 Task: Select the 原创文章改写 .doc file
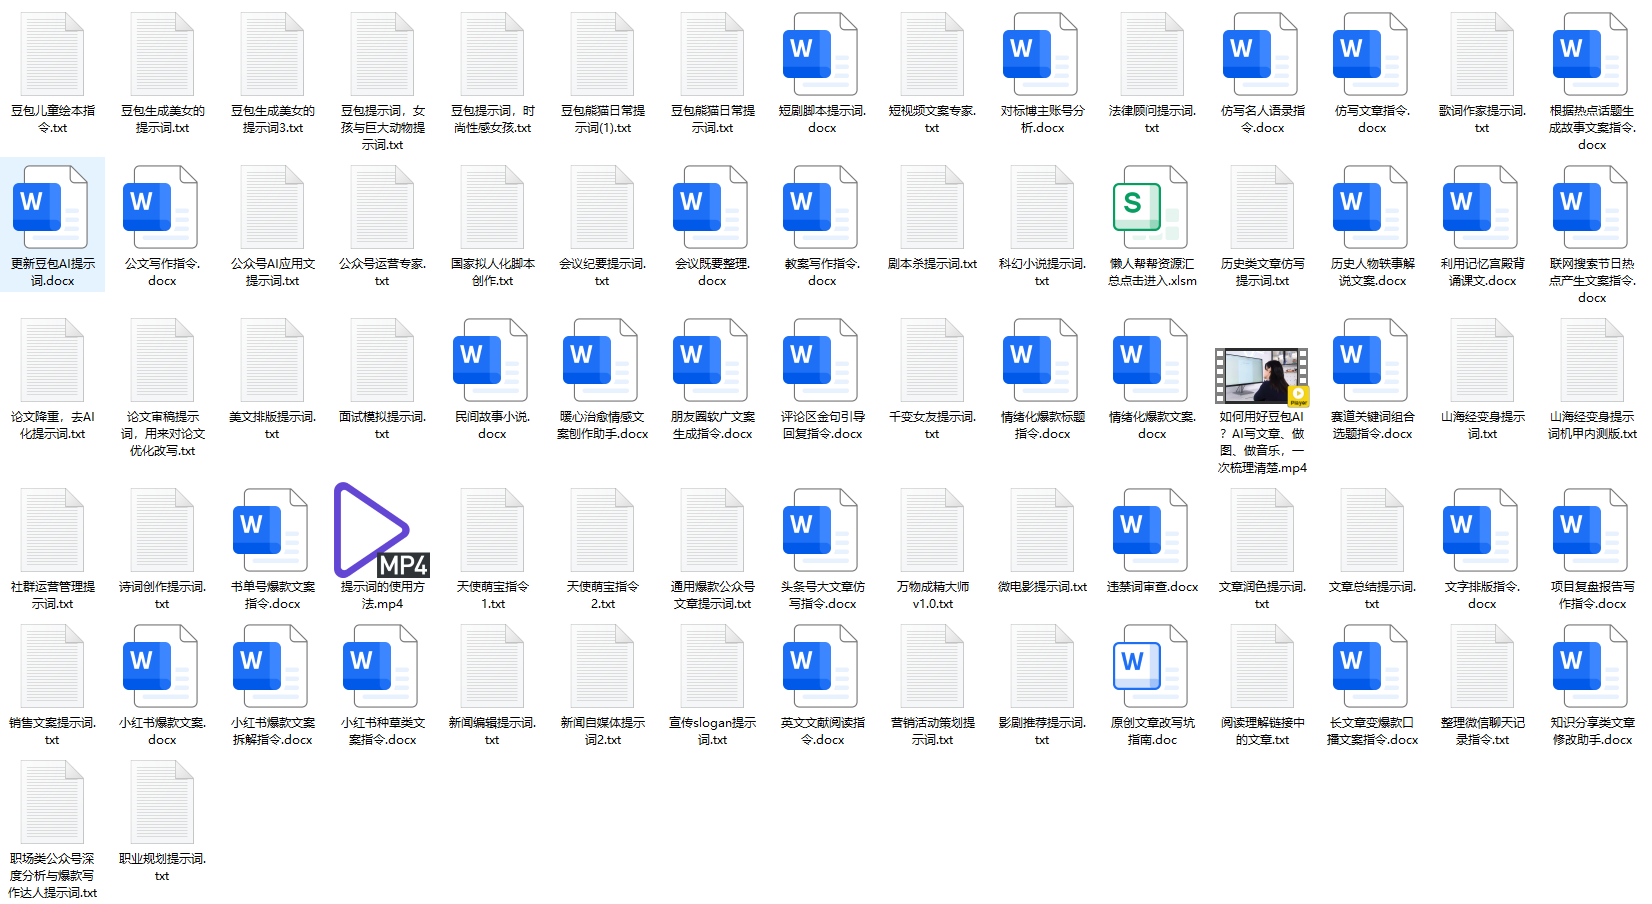click(x=1151, y=667)
